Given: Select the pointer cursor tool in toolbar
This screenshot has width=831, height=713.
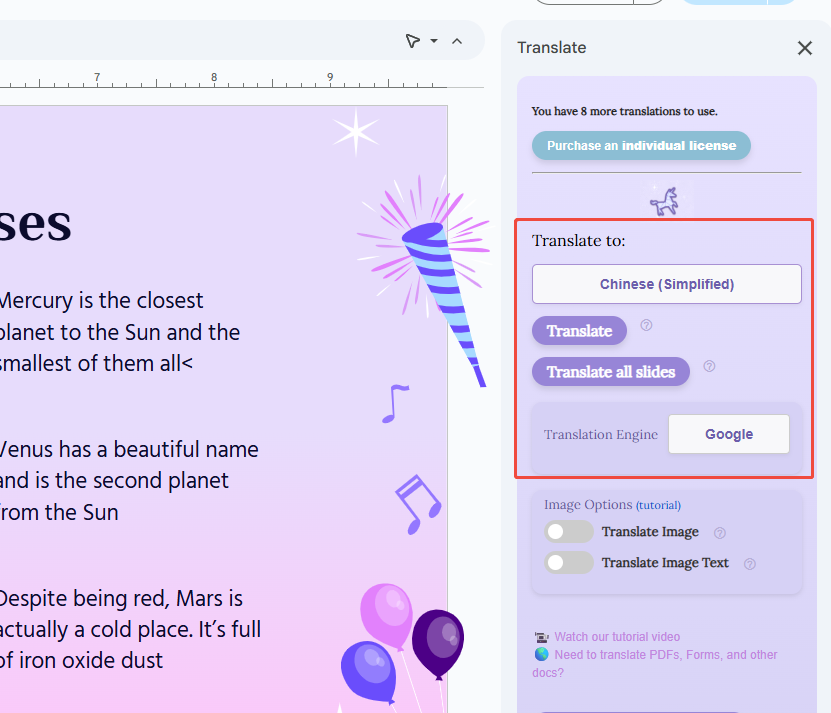Looking at the screenshot, I should tap(412, 41).
